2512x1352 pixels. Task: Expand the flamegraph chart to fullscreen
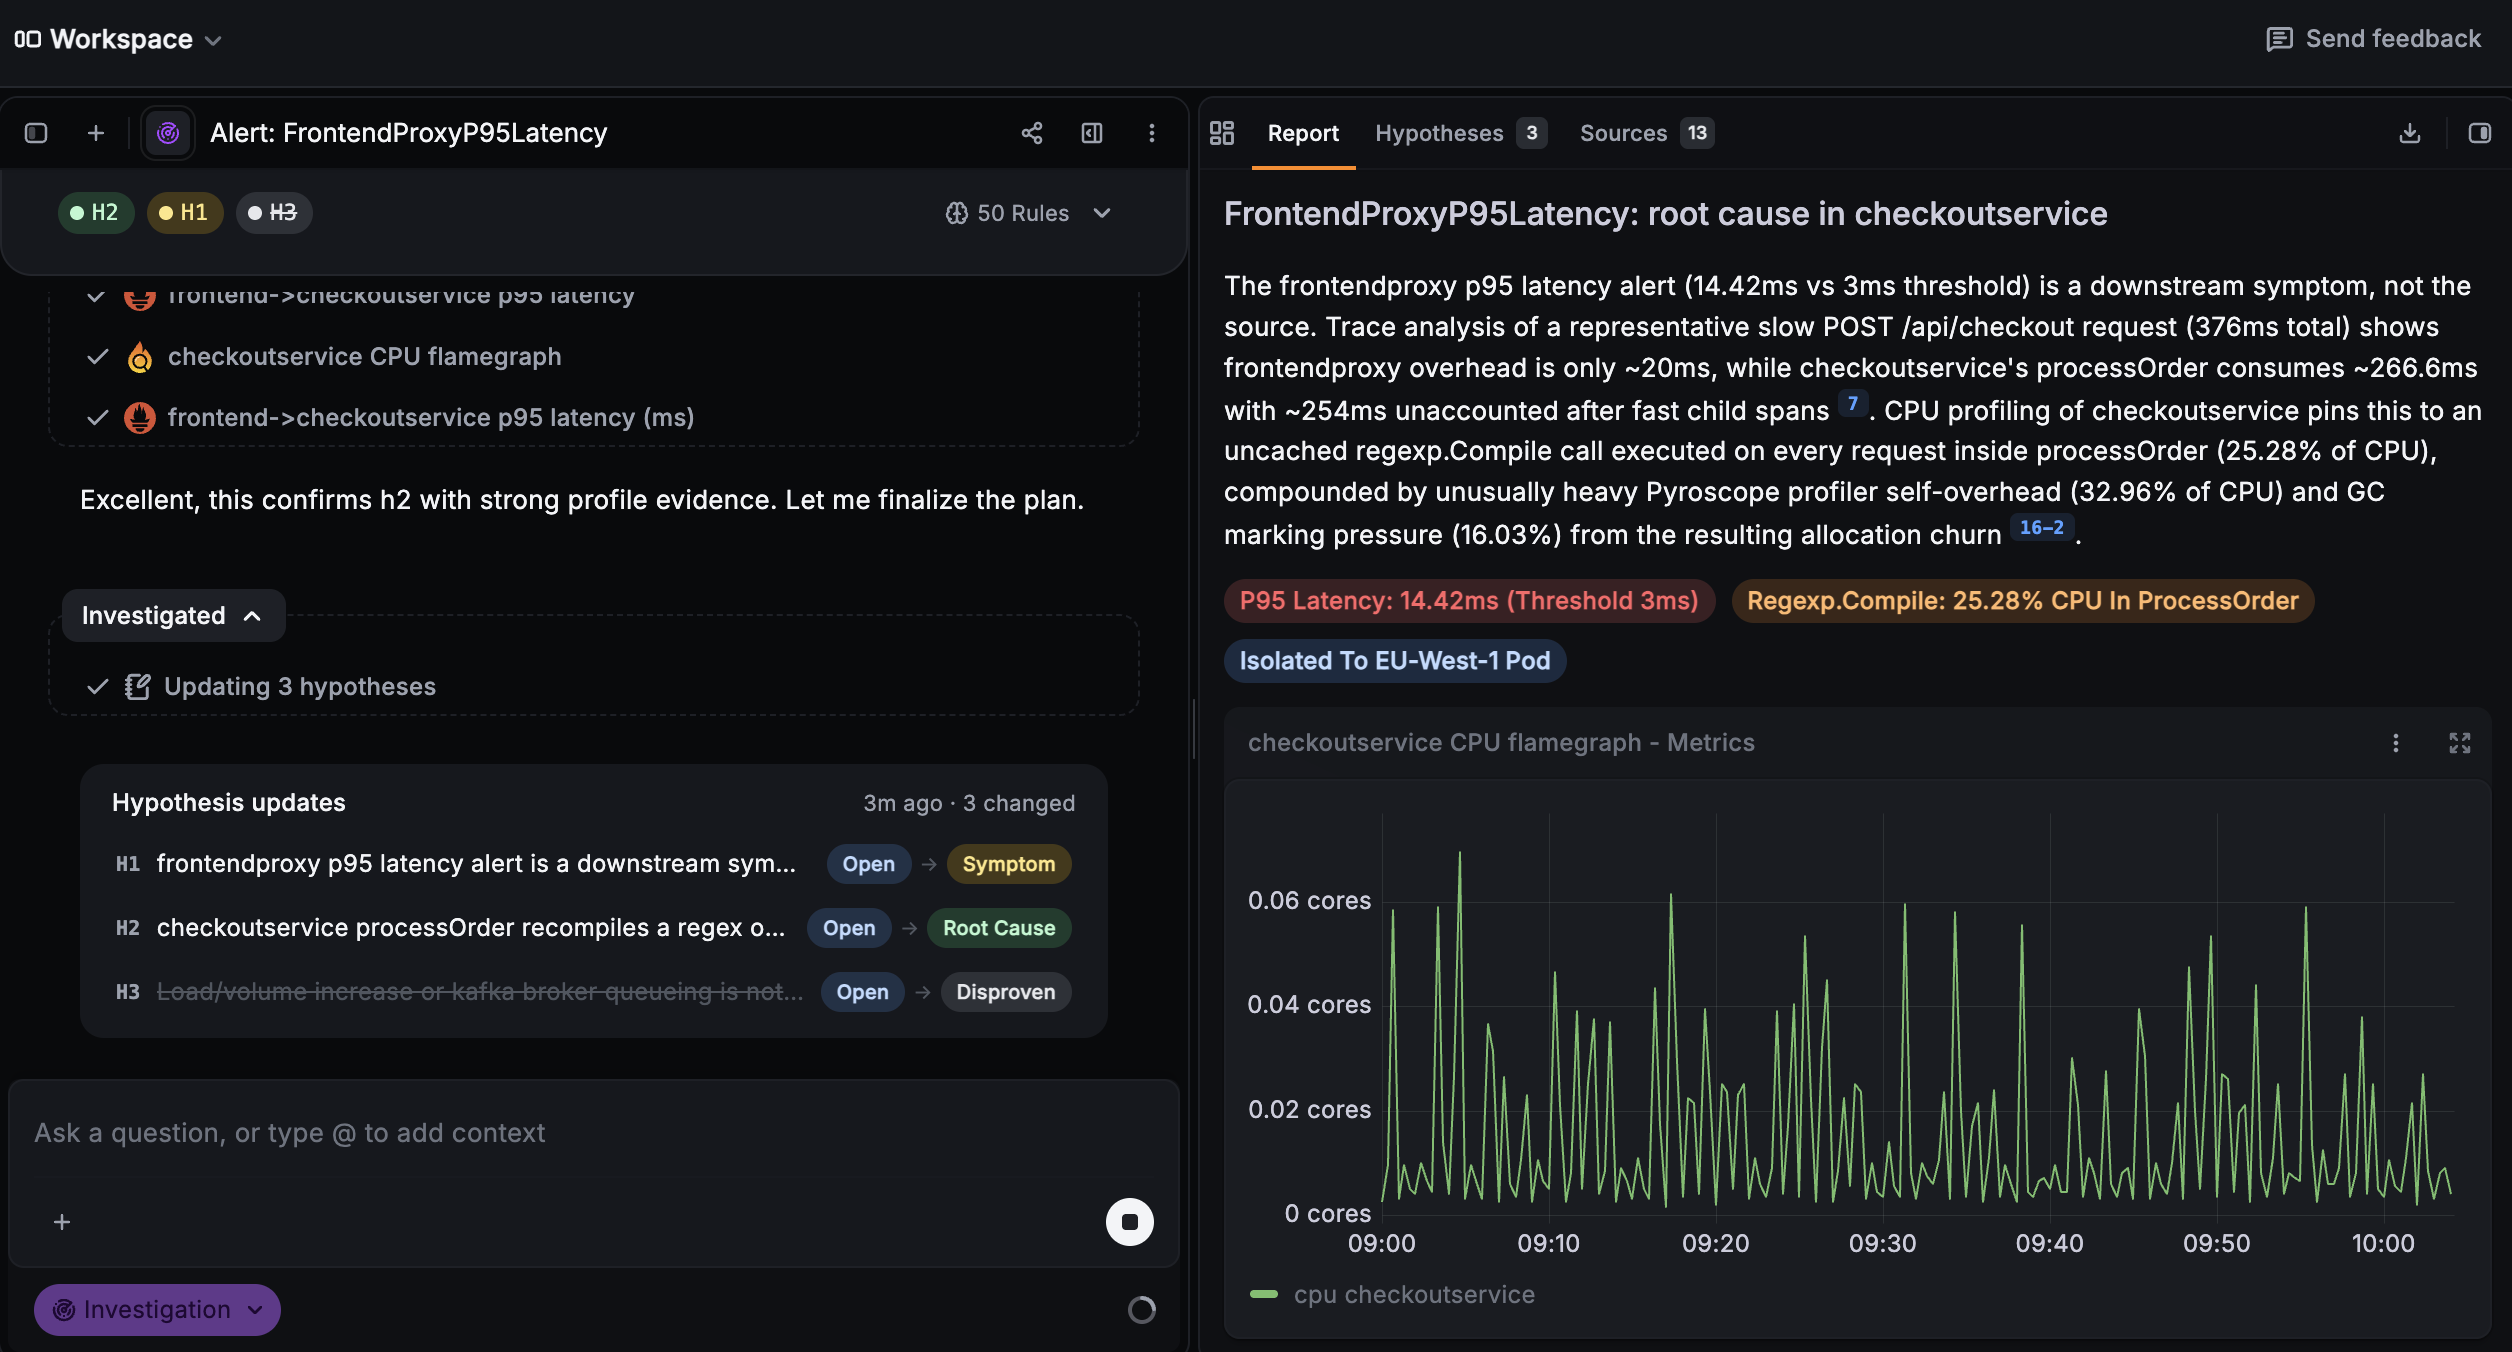(2460, 743)
